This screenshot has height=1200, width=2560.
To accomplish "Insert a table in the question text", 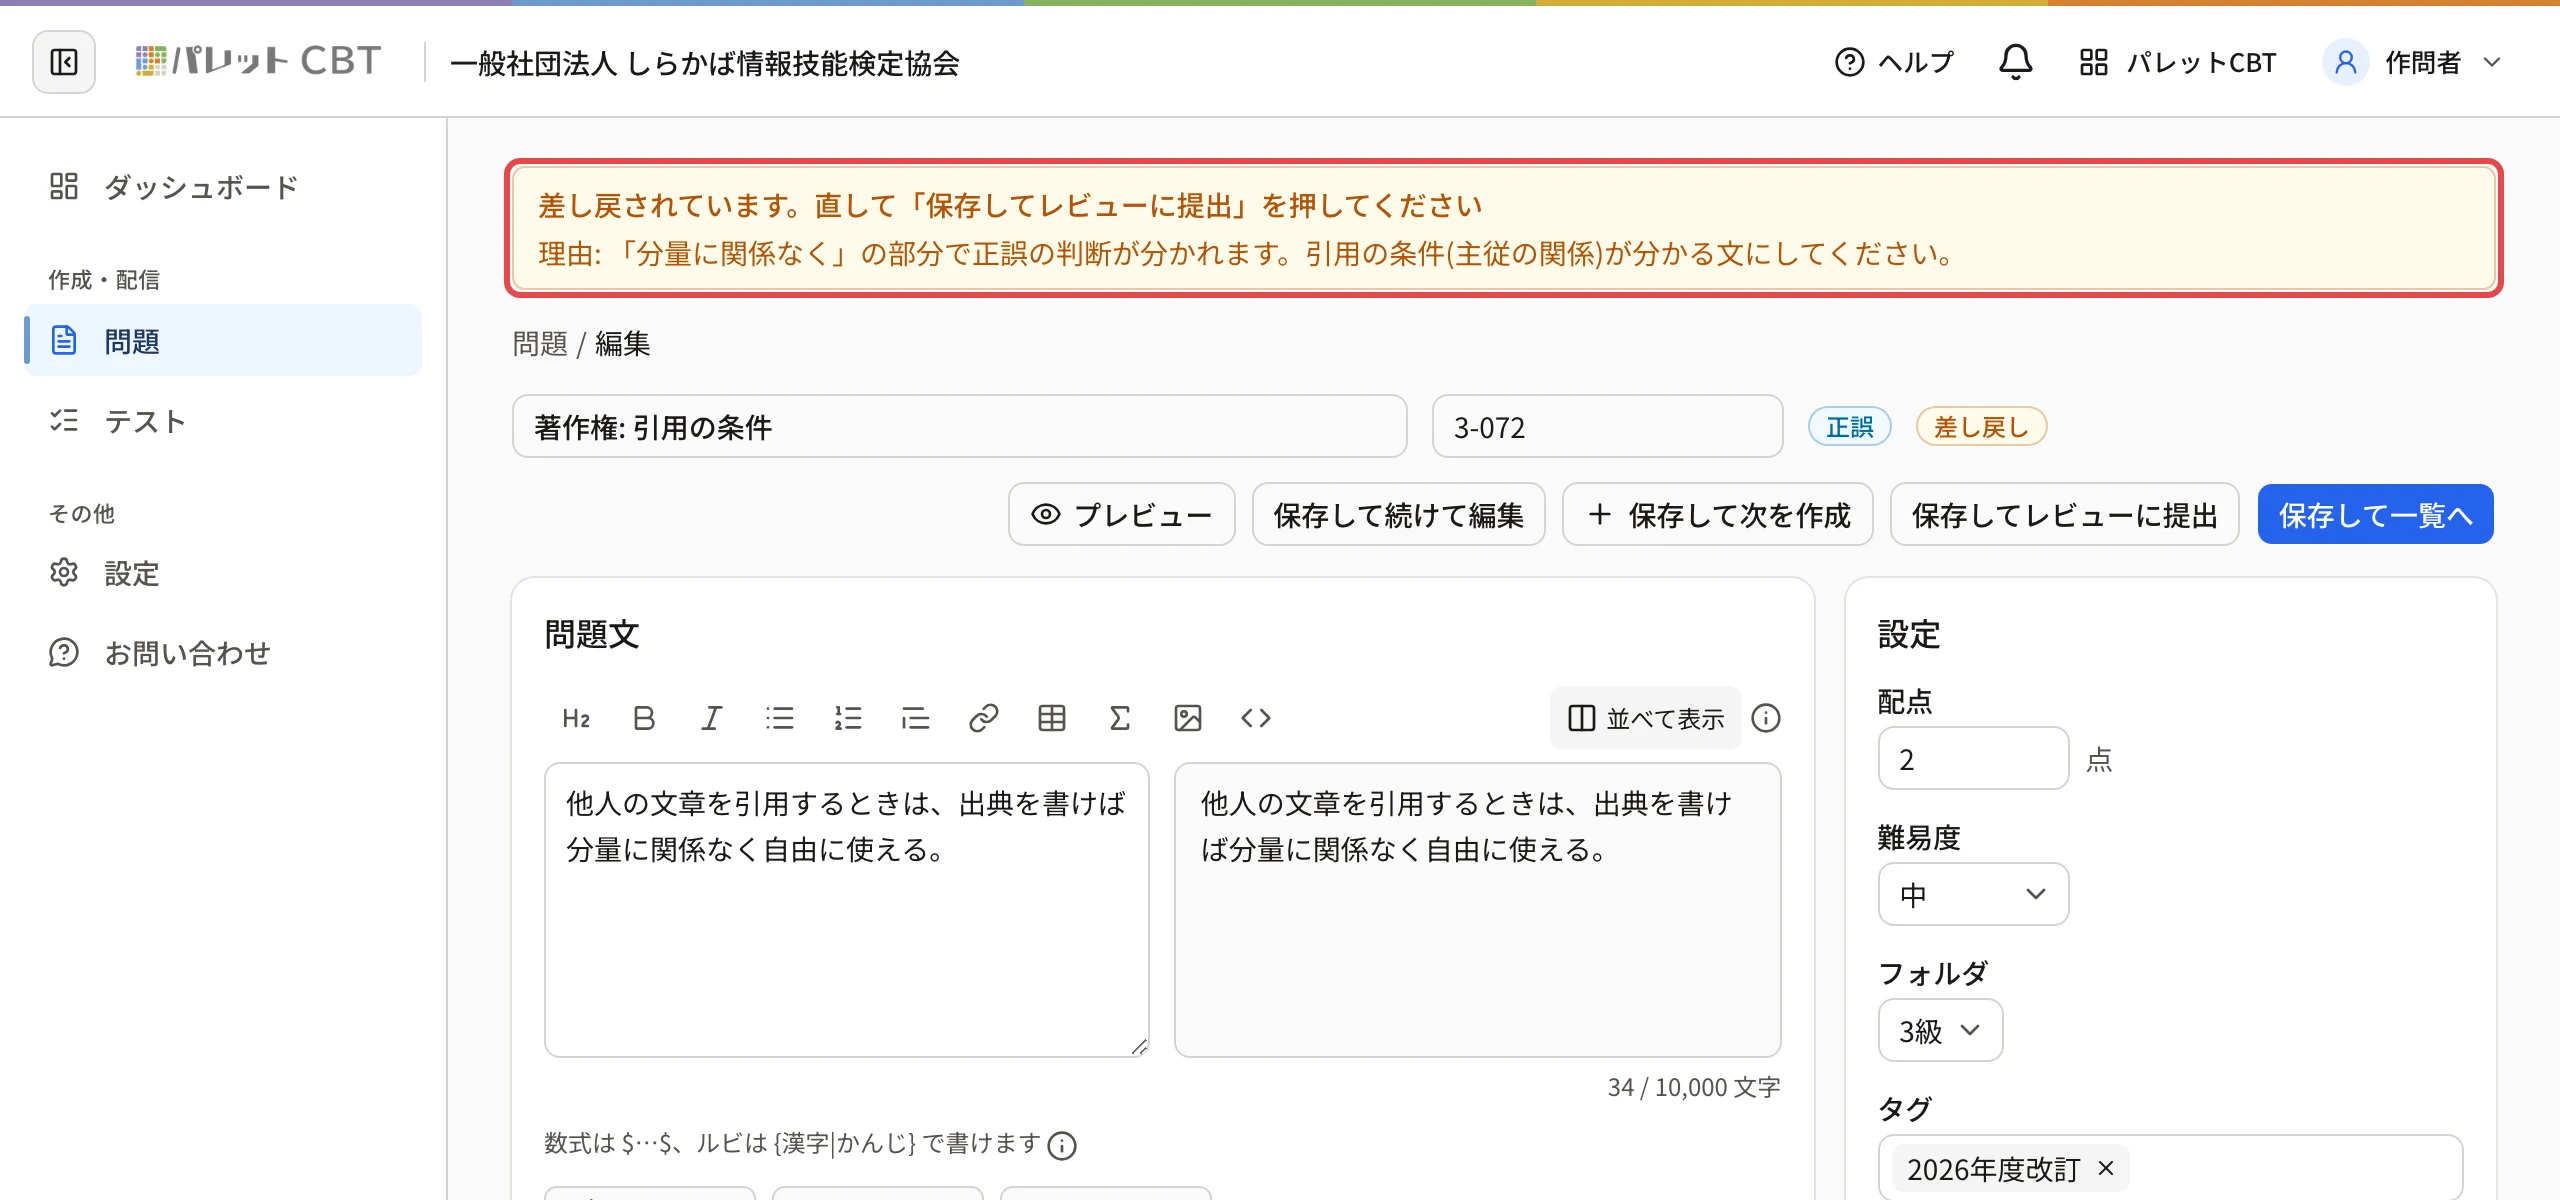I will click(x=1052, y=718).
